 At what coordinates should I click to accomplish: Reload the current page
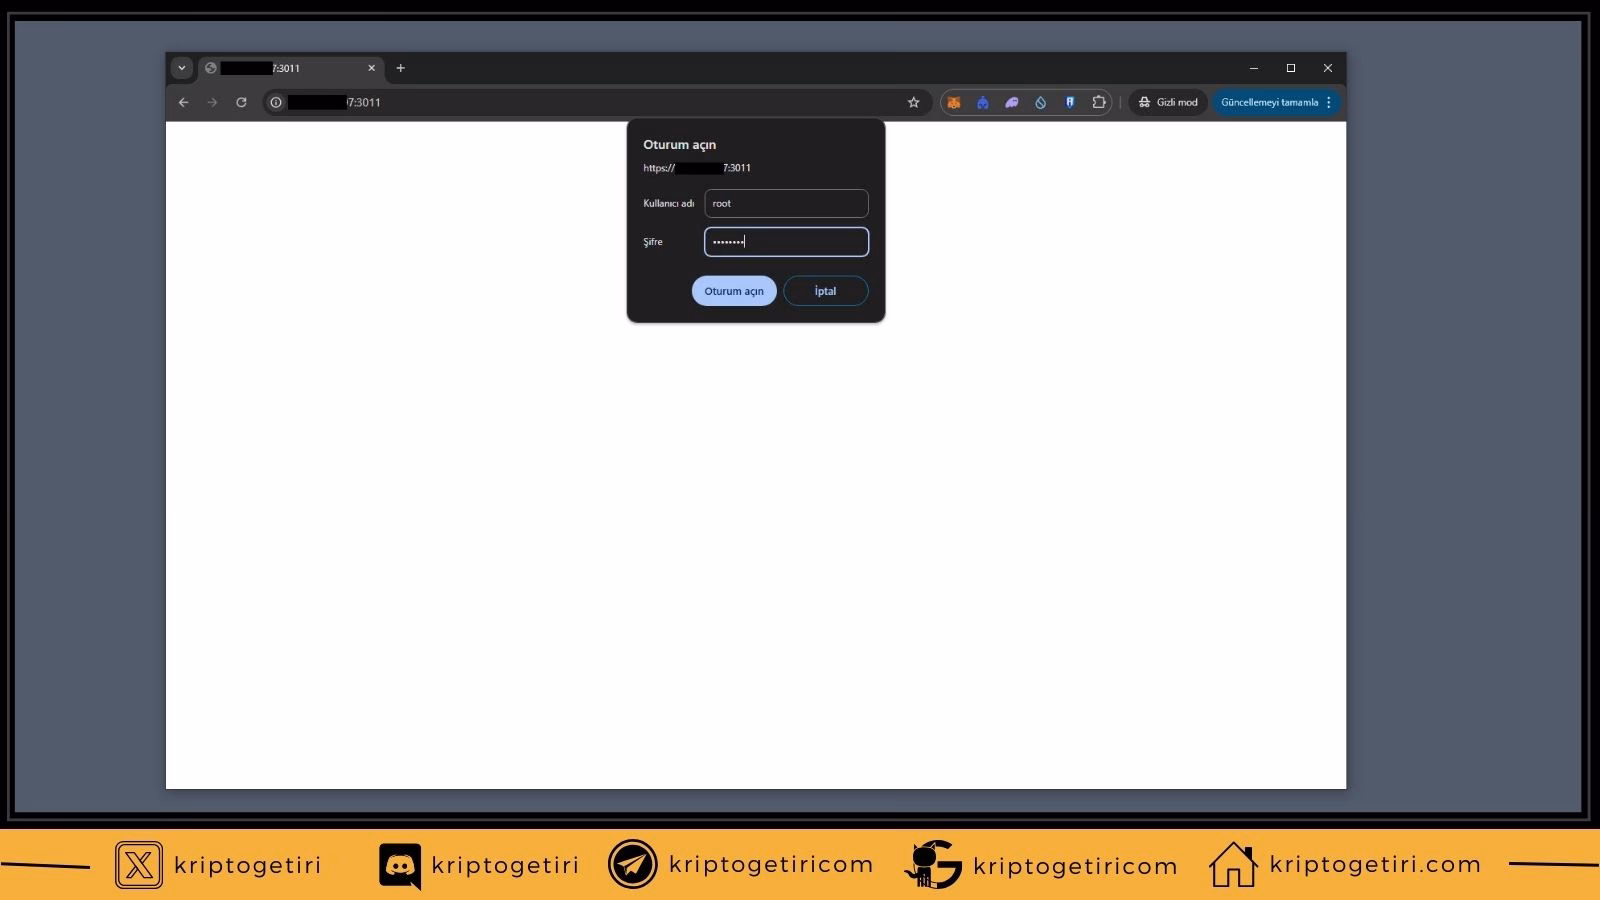click(241, 102)
